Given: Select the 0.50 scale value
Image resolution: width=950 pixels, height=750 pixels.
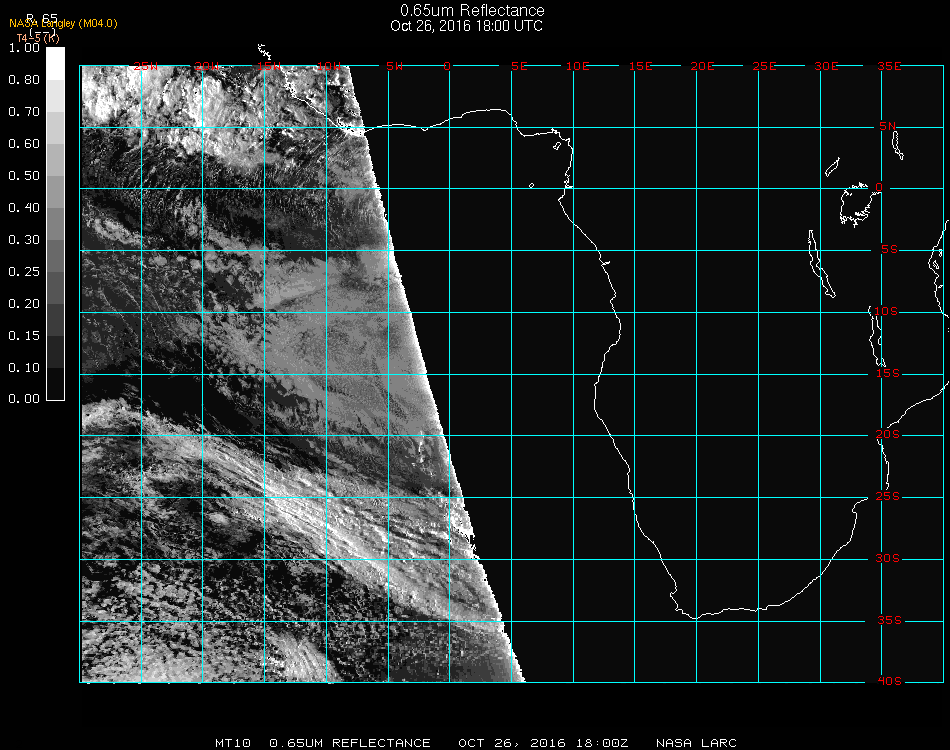Looking at the screenshot, I should (x=24, y=176).
